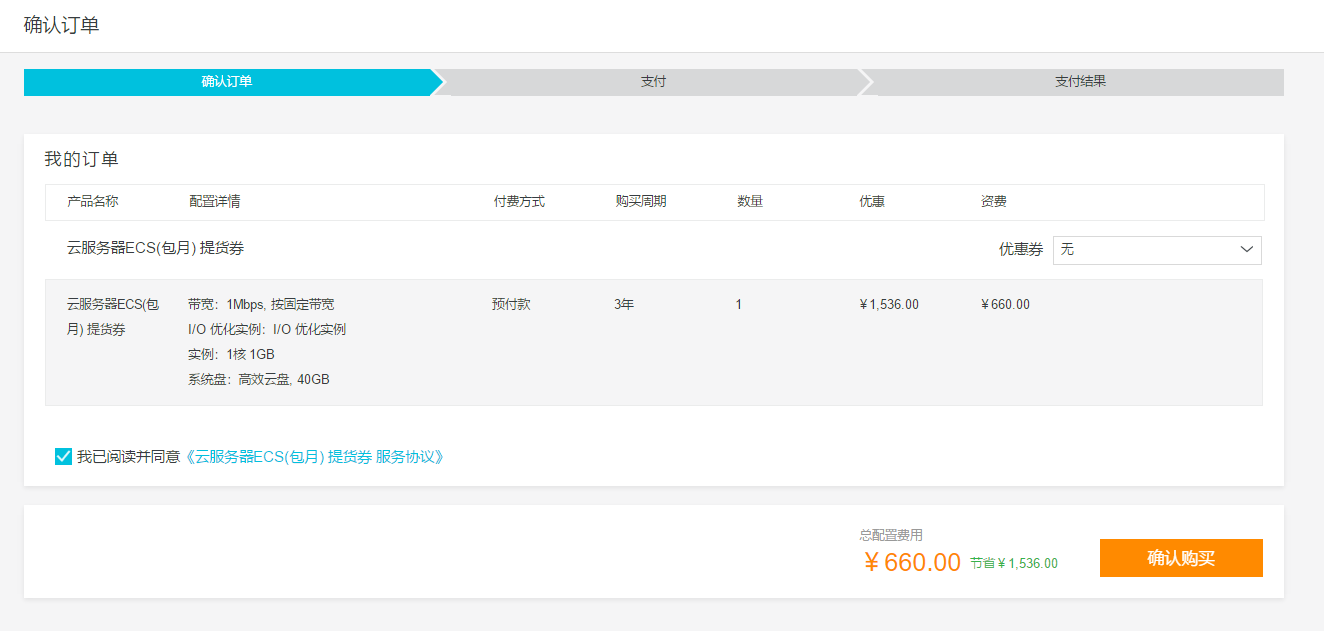The width and height of the screenshot is (1324, 631).
Task: Click the 产品名称 column header
Action: point(93,202)
